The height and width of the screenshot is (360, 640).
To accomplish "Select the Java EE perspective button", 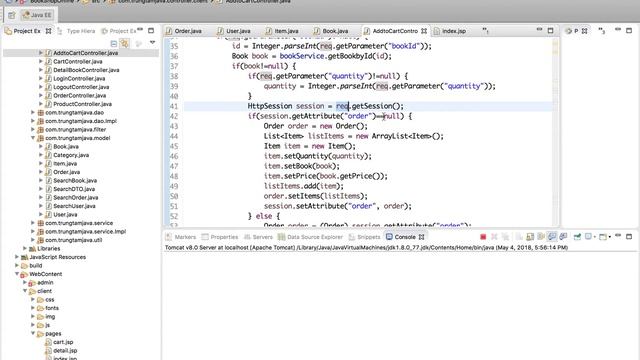I will [x=37, y=15].
